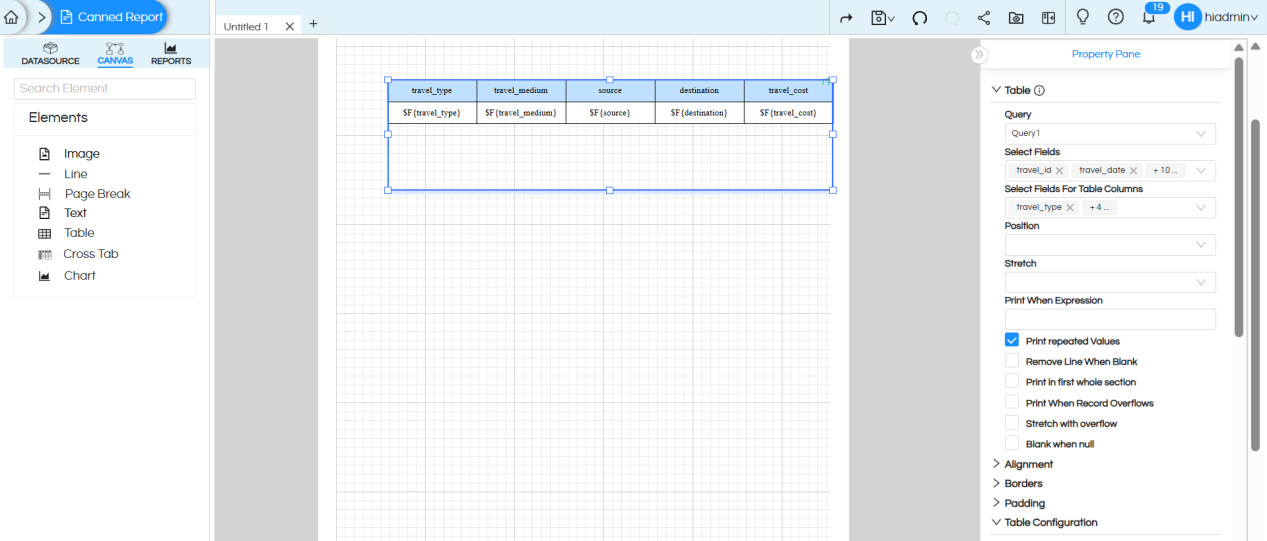Collapse the Table Configuration section
Image resolution: width=1267 pixels, height=541 pixels.
tap(1045, 523)
